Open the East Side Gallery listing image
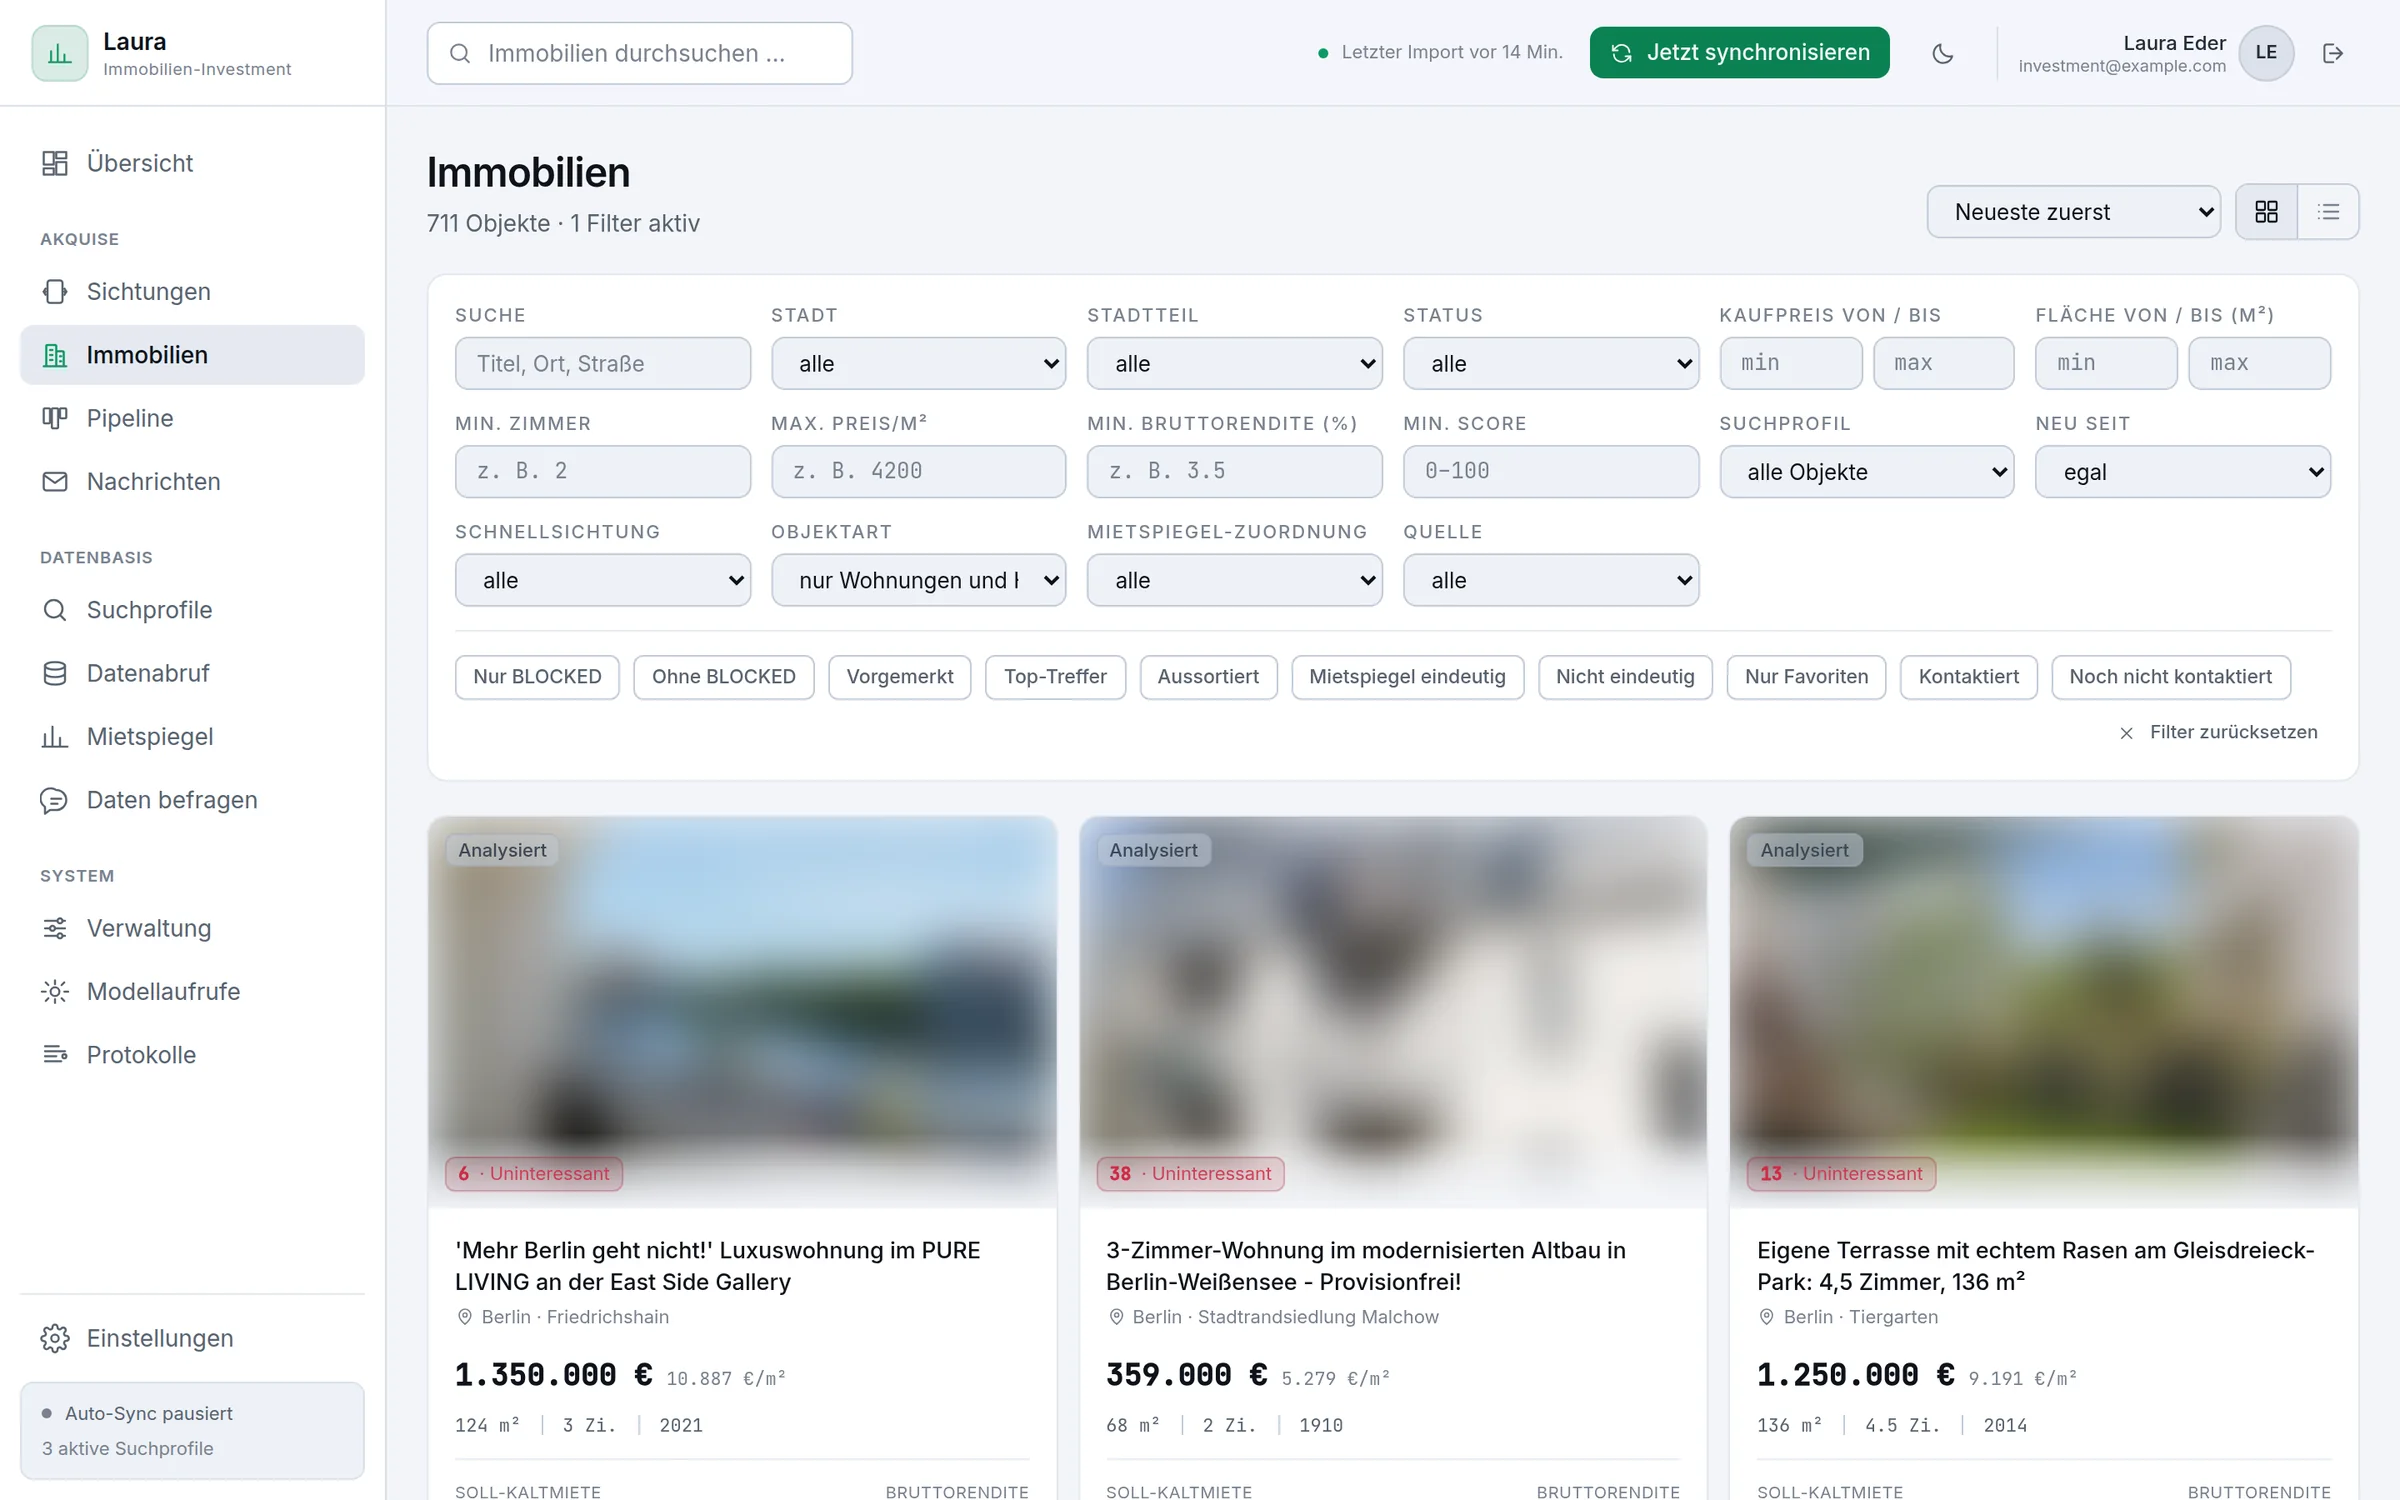The image size is (2400, 1500). coord(742,1010)
